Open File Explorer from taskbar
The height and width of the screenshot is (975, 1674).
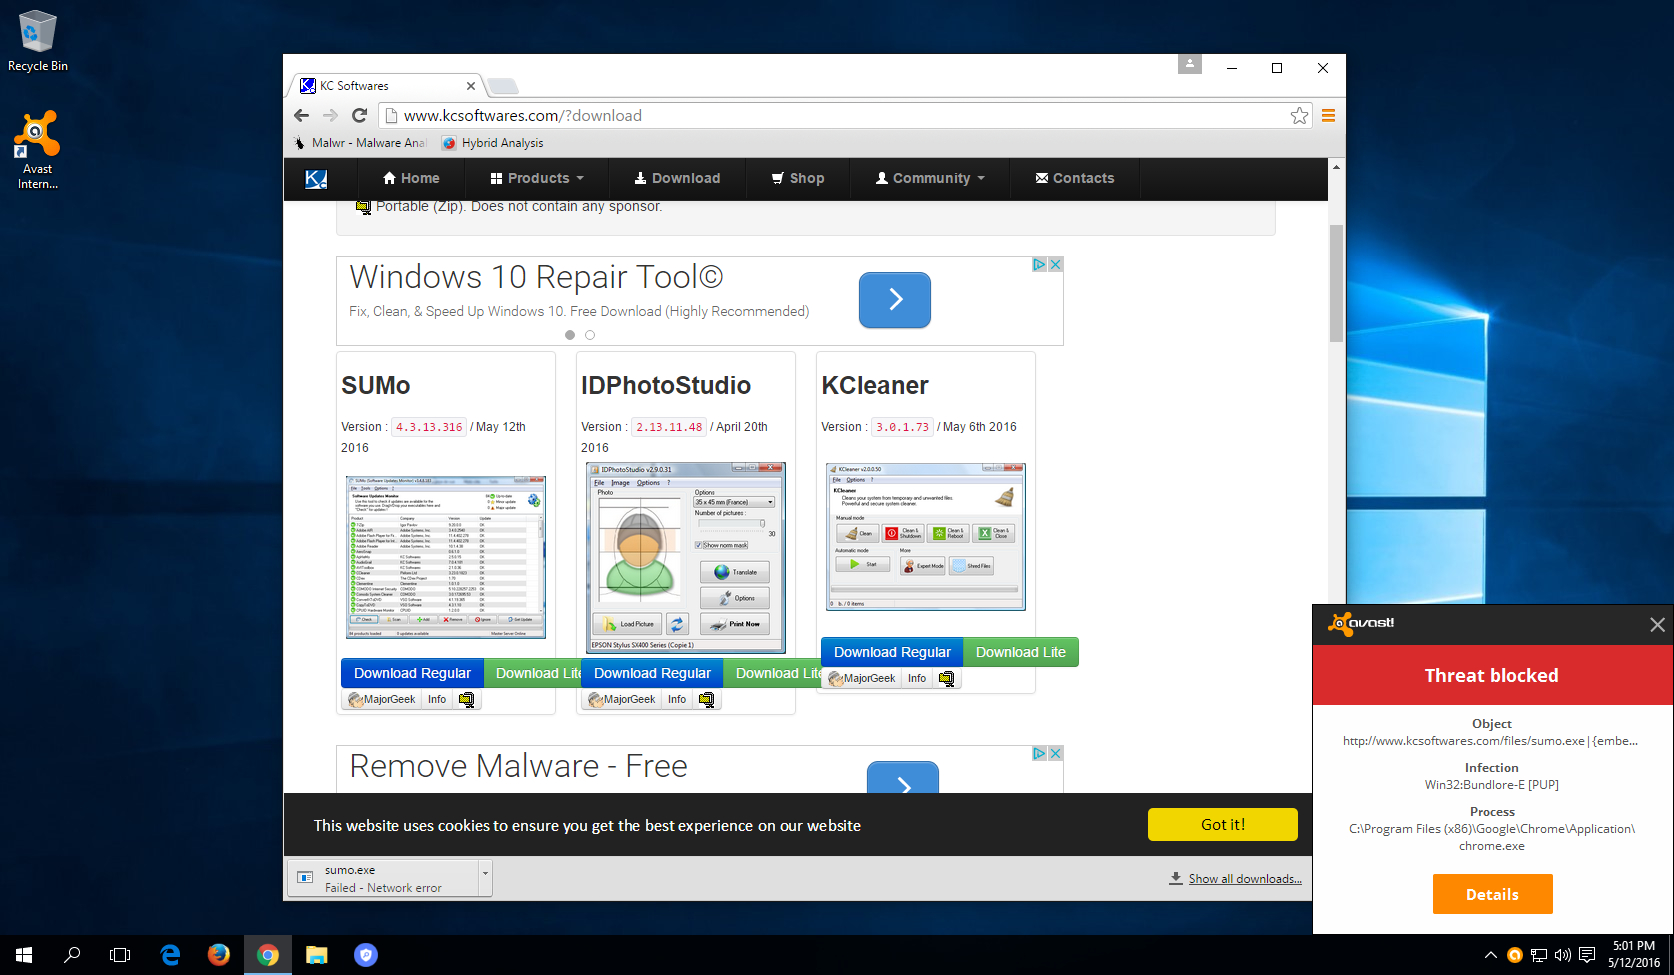[316, 955]
